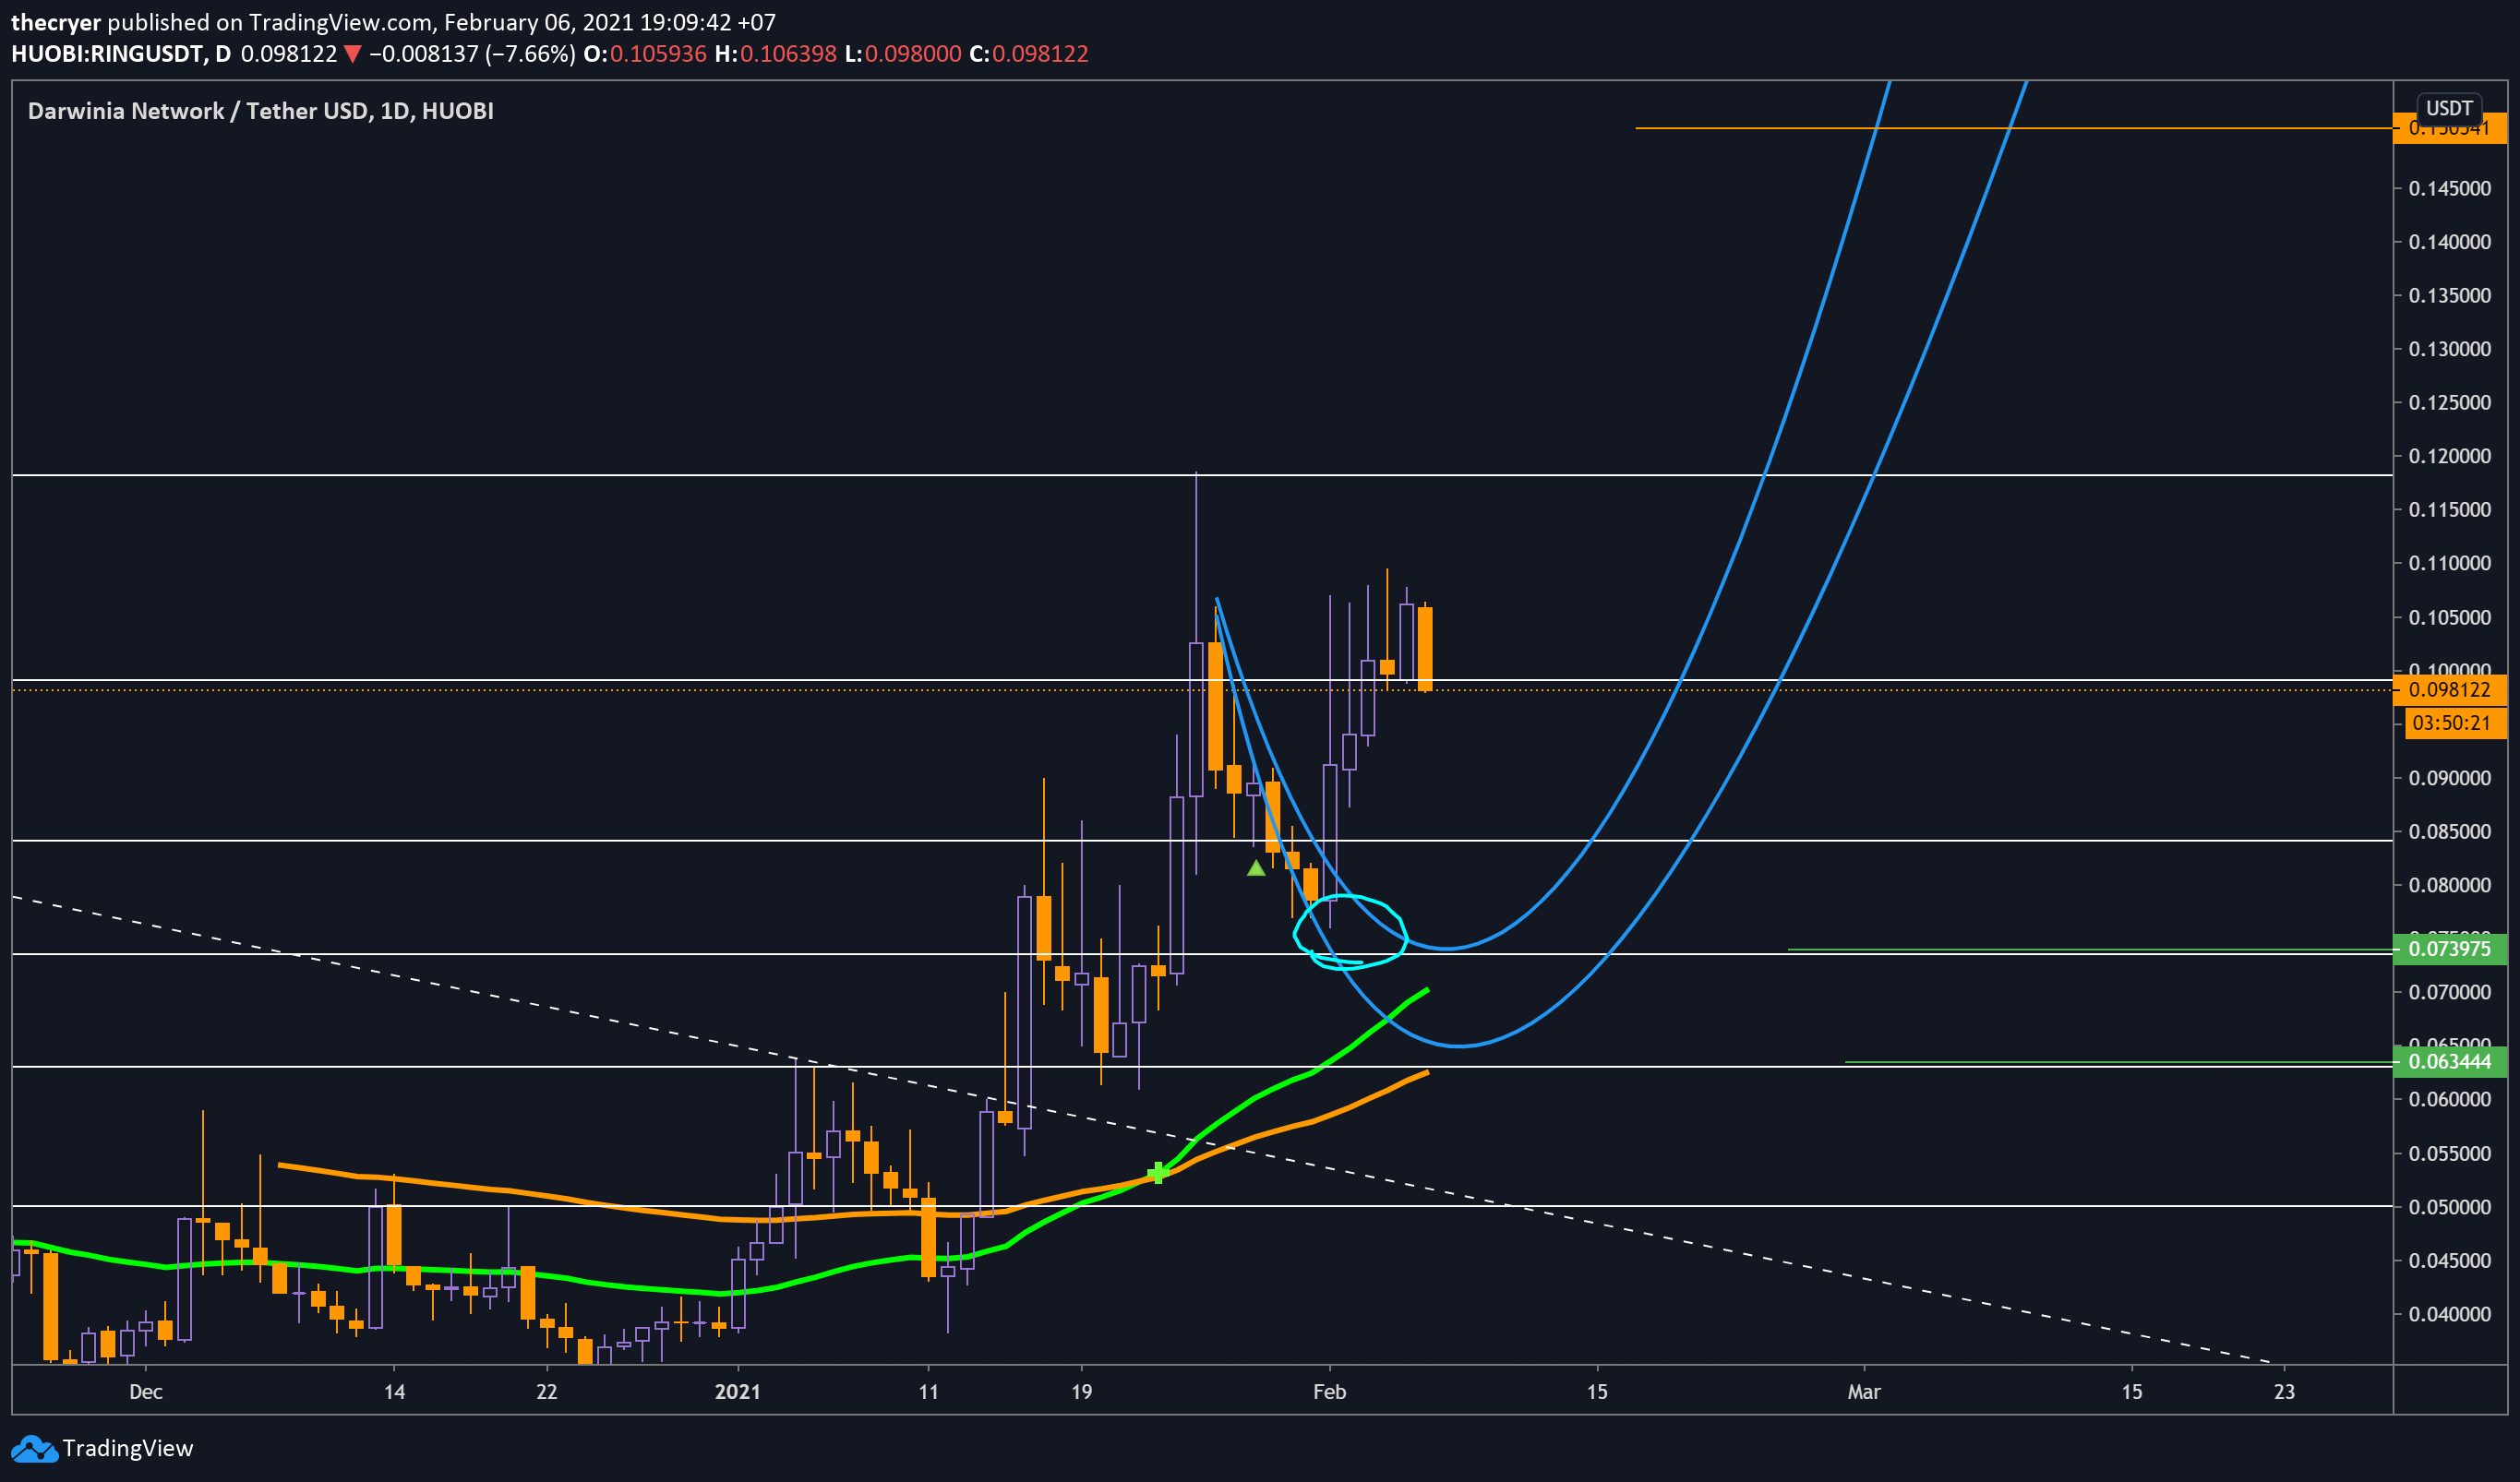Click the orange horizontal target line at top
This screenshot has height=1482, width=2520.
pos(2014,128)
